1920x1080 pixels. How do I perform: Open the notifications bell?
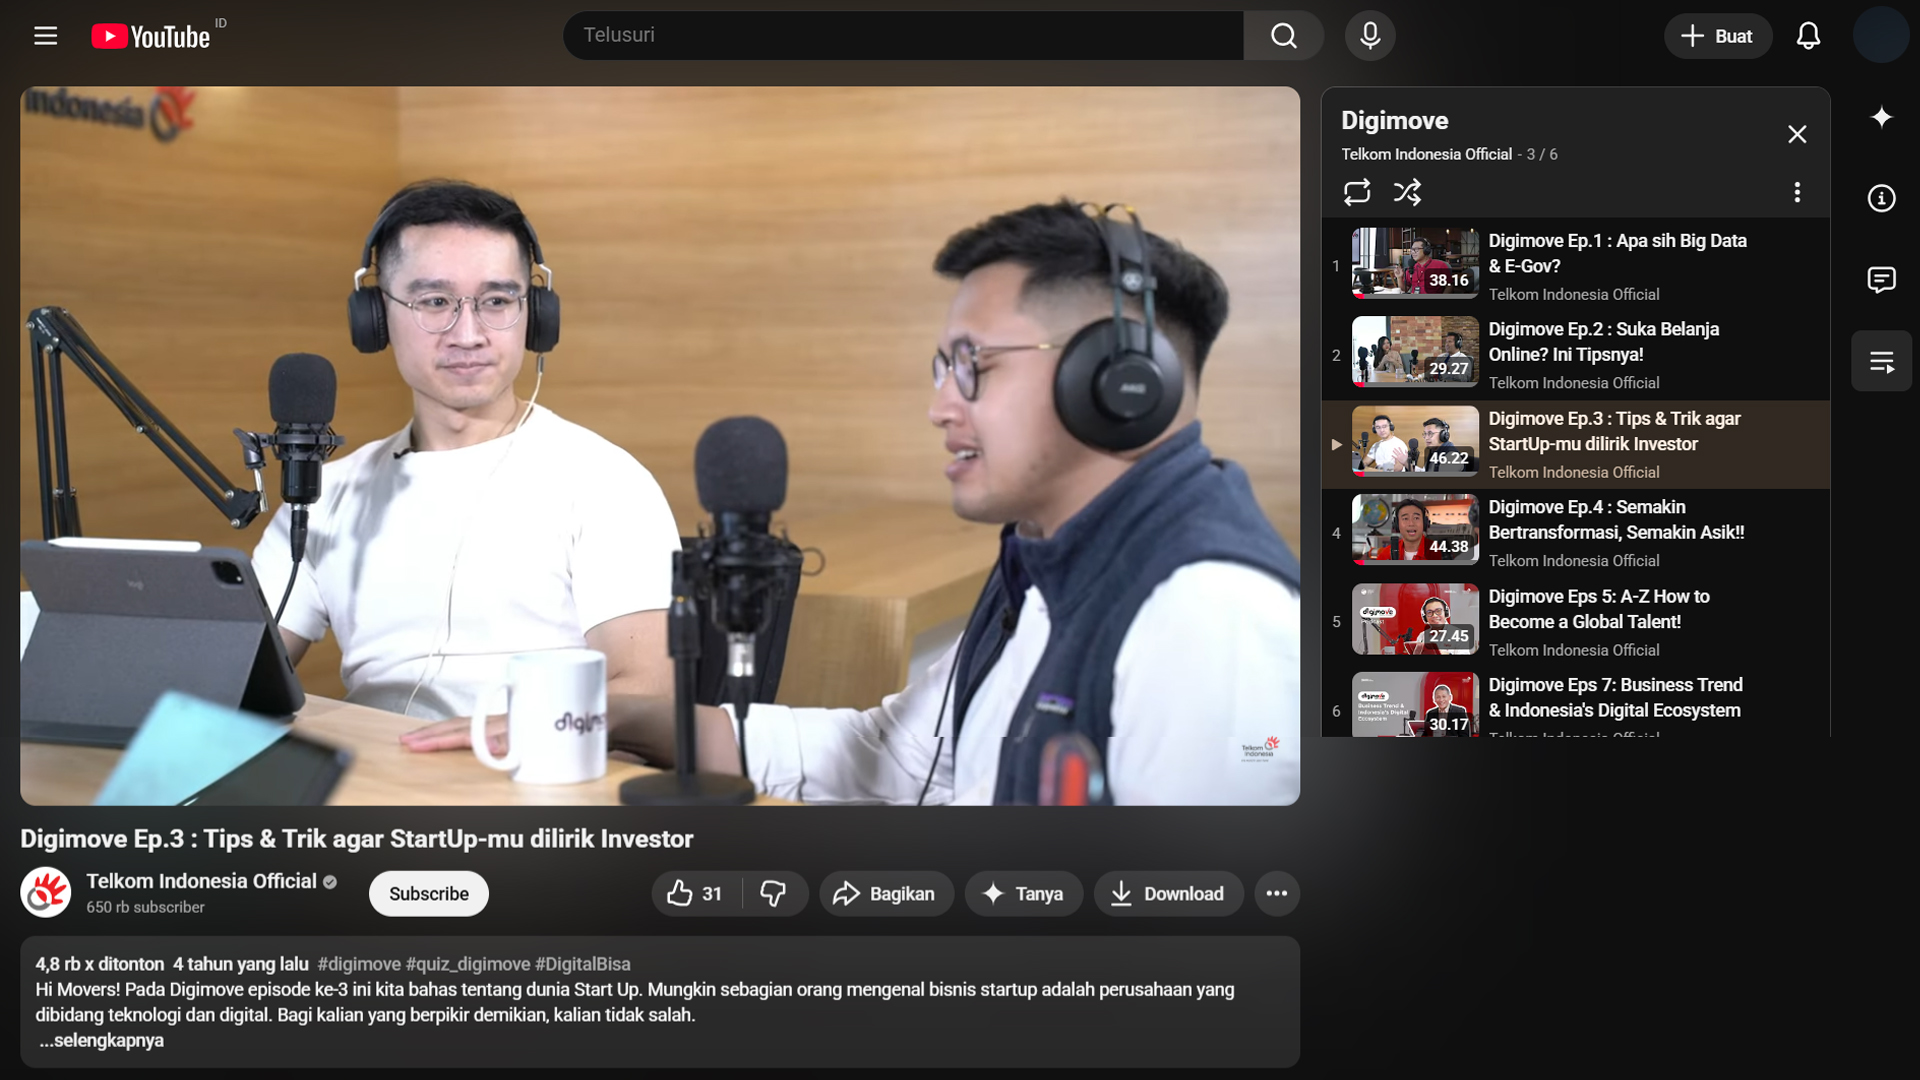coord(1808,36)
